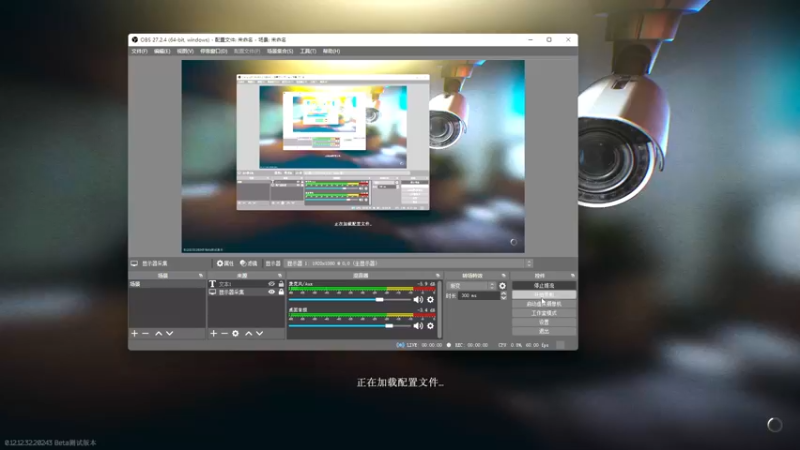Open the 渐变 transition type dropdown
Viewport: 800px width, 450px height.
pos(471,286)
